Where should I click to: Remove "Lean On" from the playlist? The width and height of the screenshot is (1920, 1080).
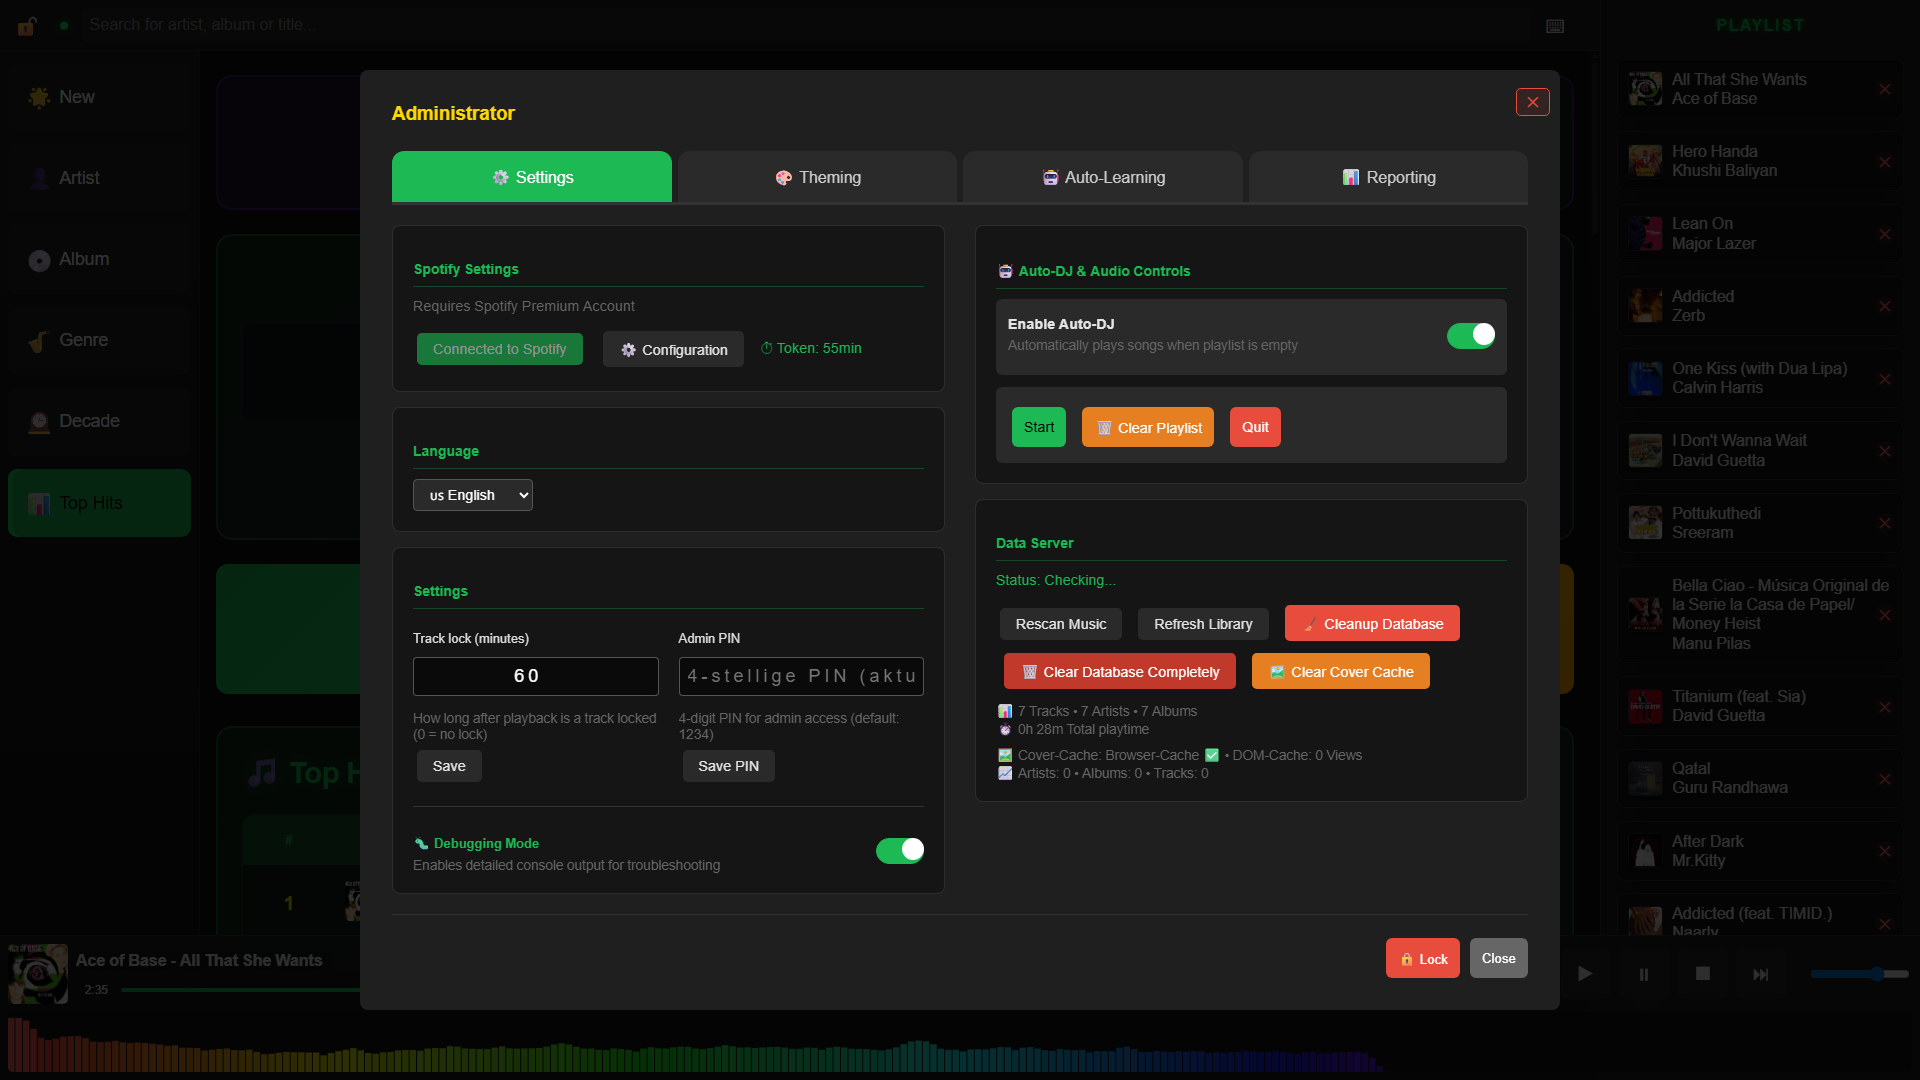tap(1886, 234)
